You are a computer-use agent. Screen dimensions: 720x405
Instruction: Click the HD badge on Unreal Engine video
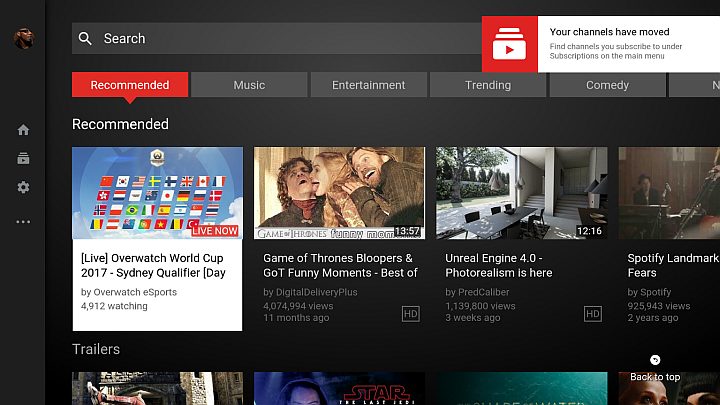click(592, 314)
